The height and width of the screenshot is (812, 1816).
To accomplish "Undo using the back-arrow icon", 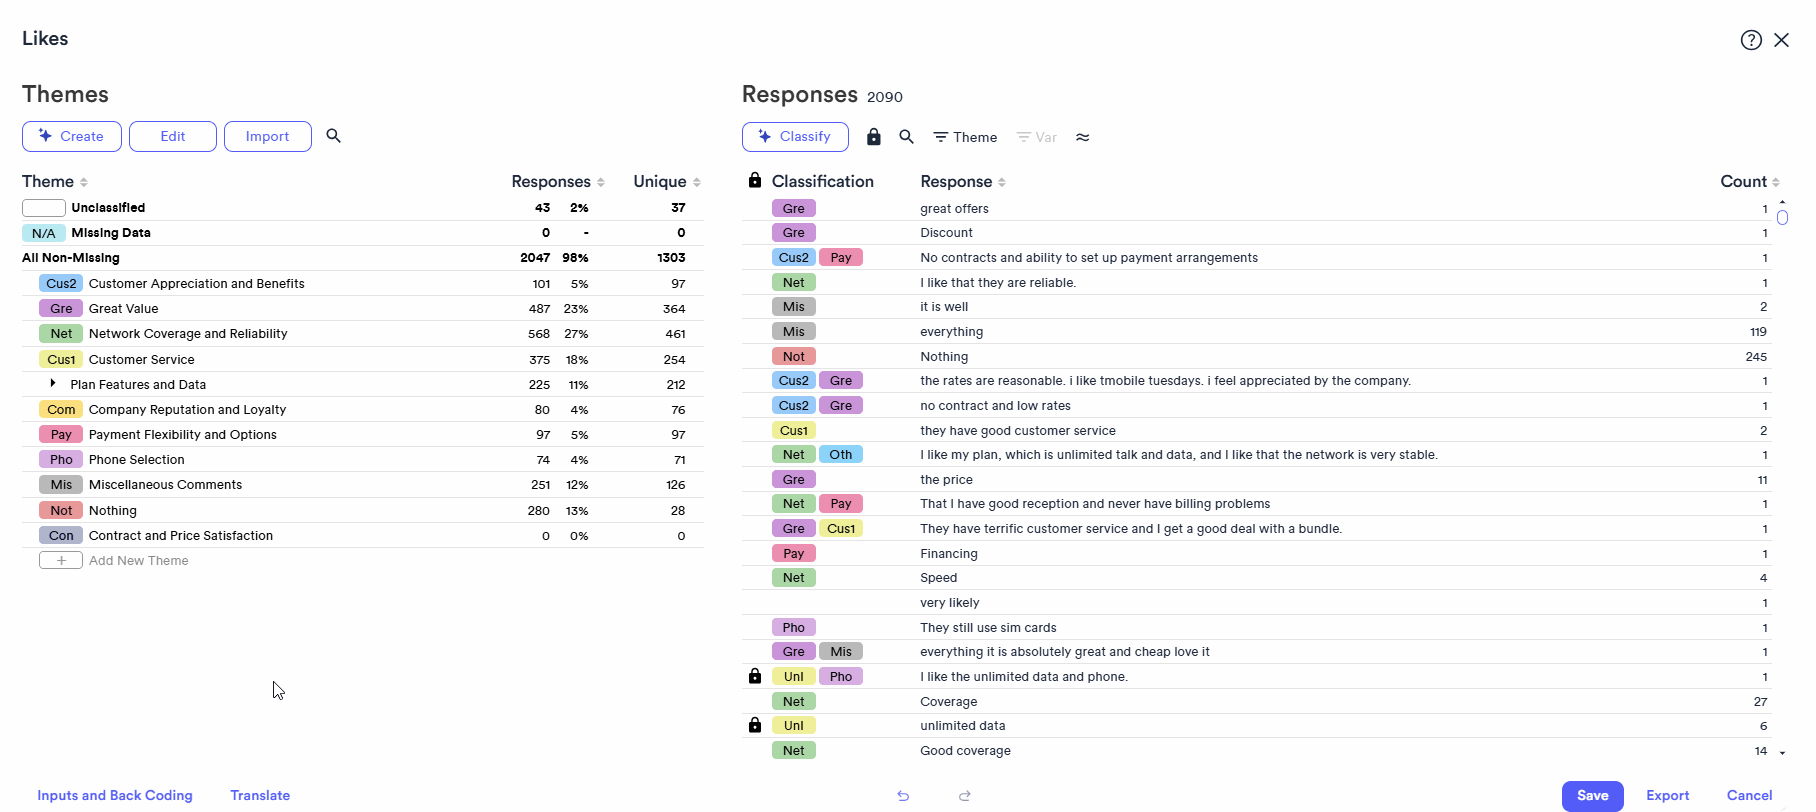I will pos(903,796).
